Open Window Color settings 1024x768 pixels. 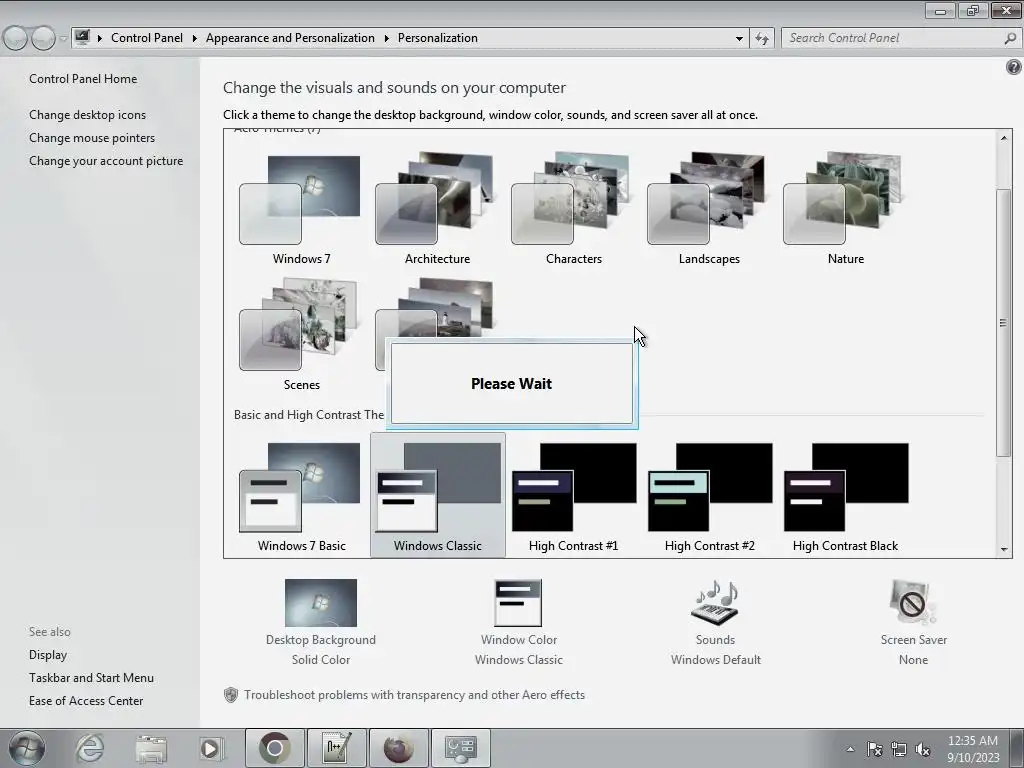519,622
